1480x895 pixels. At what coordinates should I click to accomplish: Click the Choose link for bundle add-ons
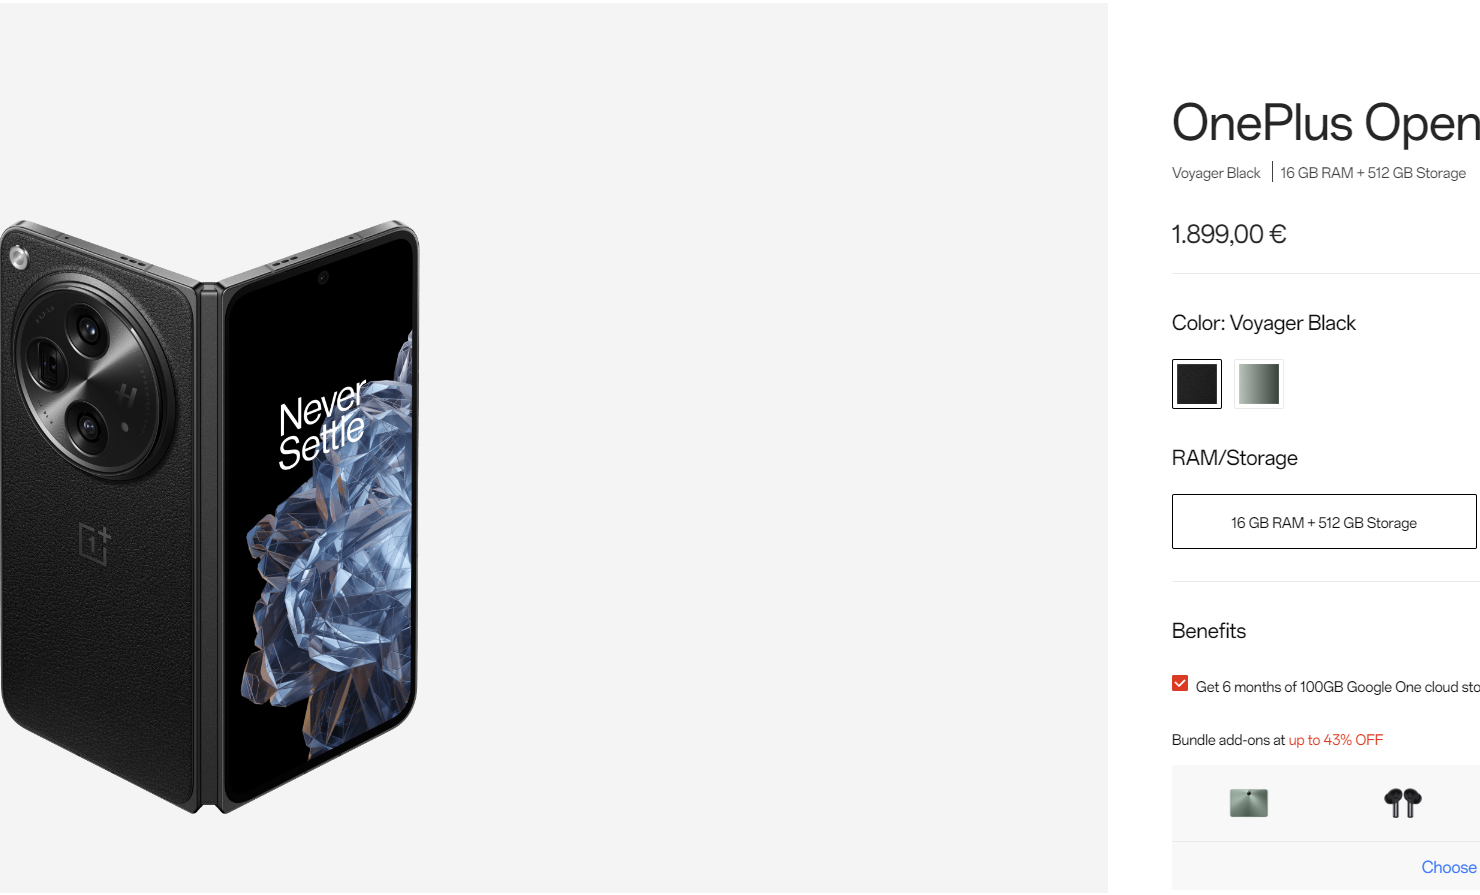[x=1449, y=867]
